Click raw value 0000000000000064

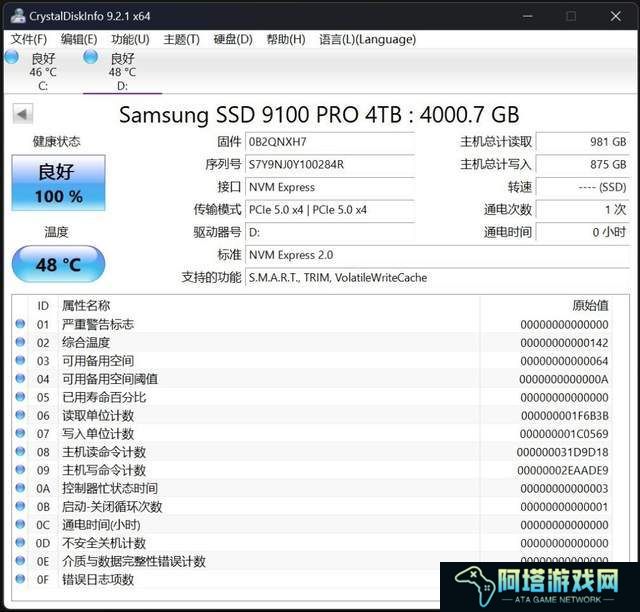[x=564, y=361]
